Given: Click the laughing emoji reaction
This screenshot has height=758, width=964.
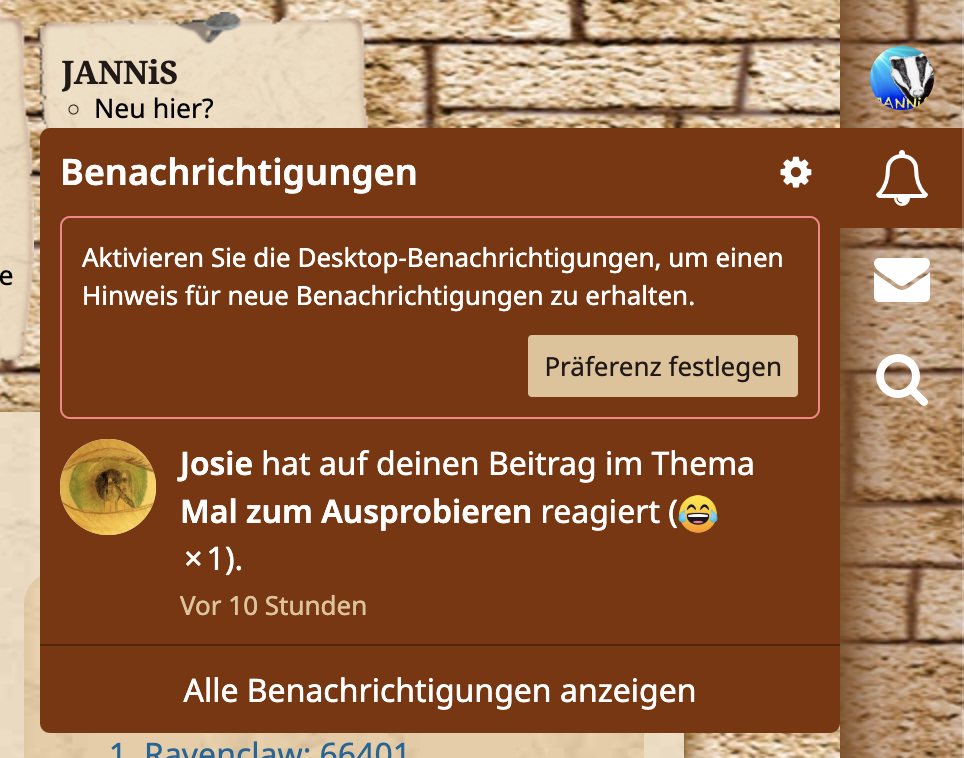Looking at the screenshot, I should pos(698,513).
